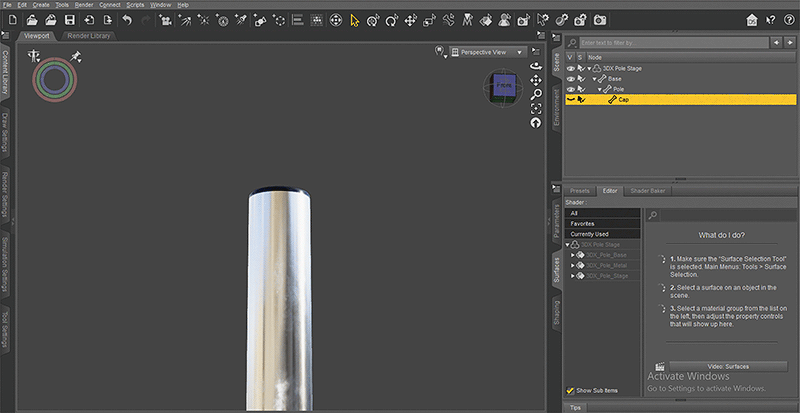Click the viewport Pan arrows control

pos(536,80)
